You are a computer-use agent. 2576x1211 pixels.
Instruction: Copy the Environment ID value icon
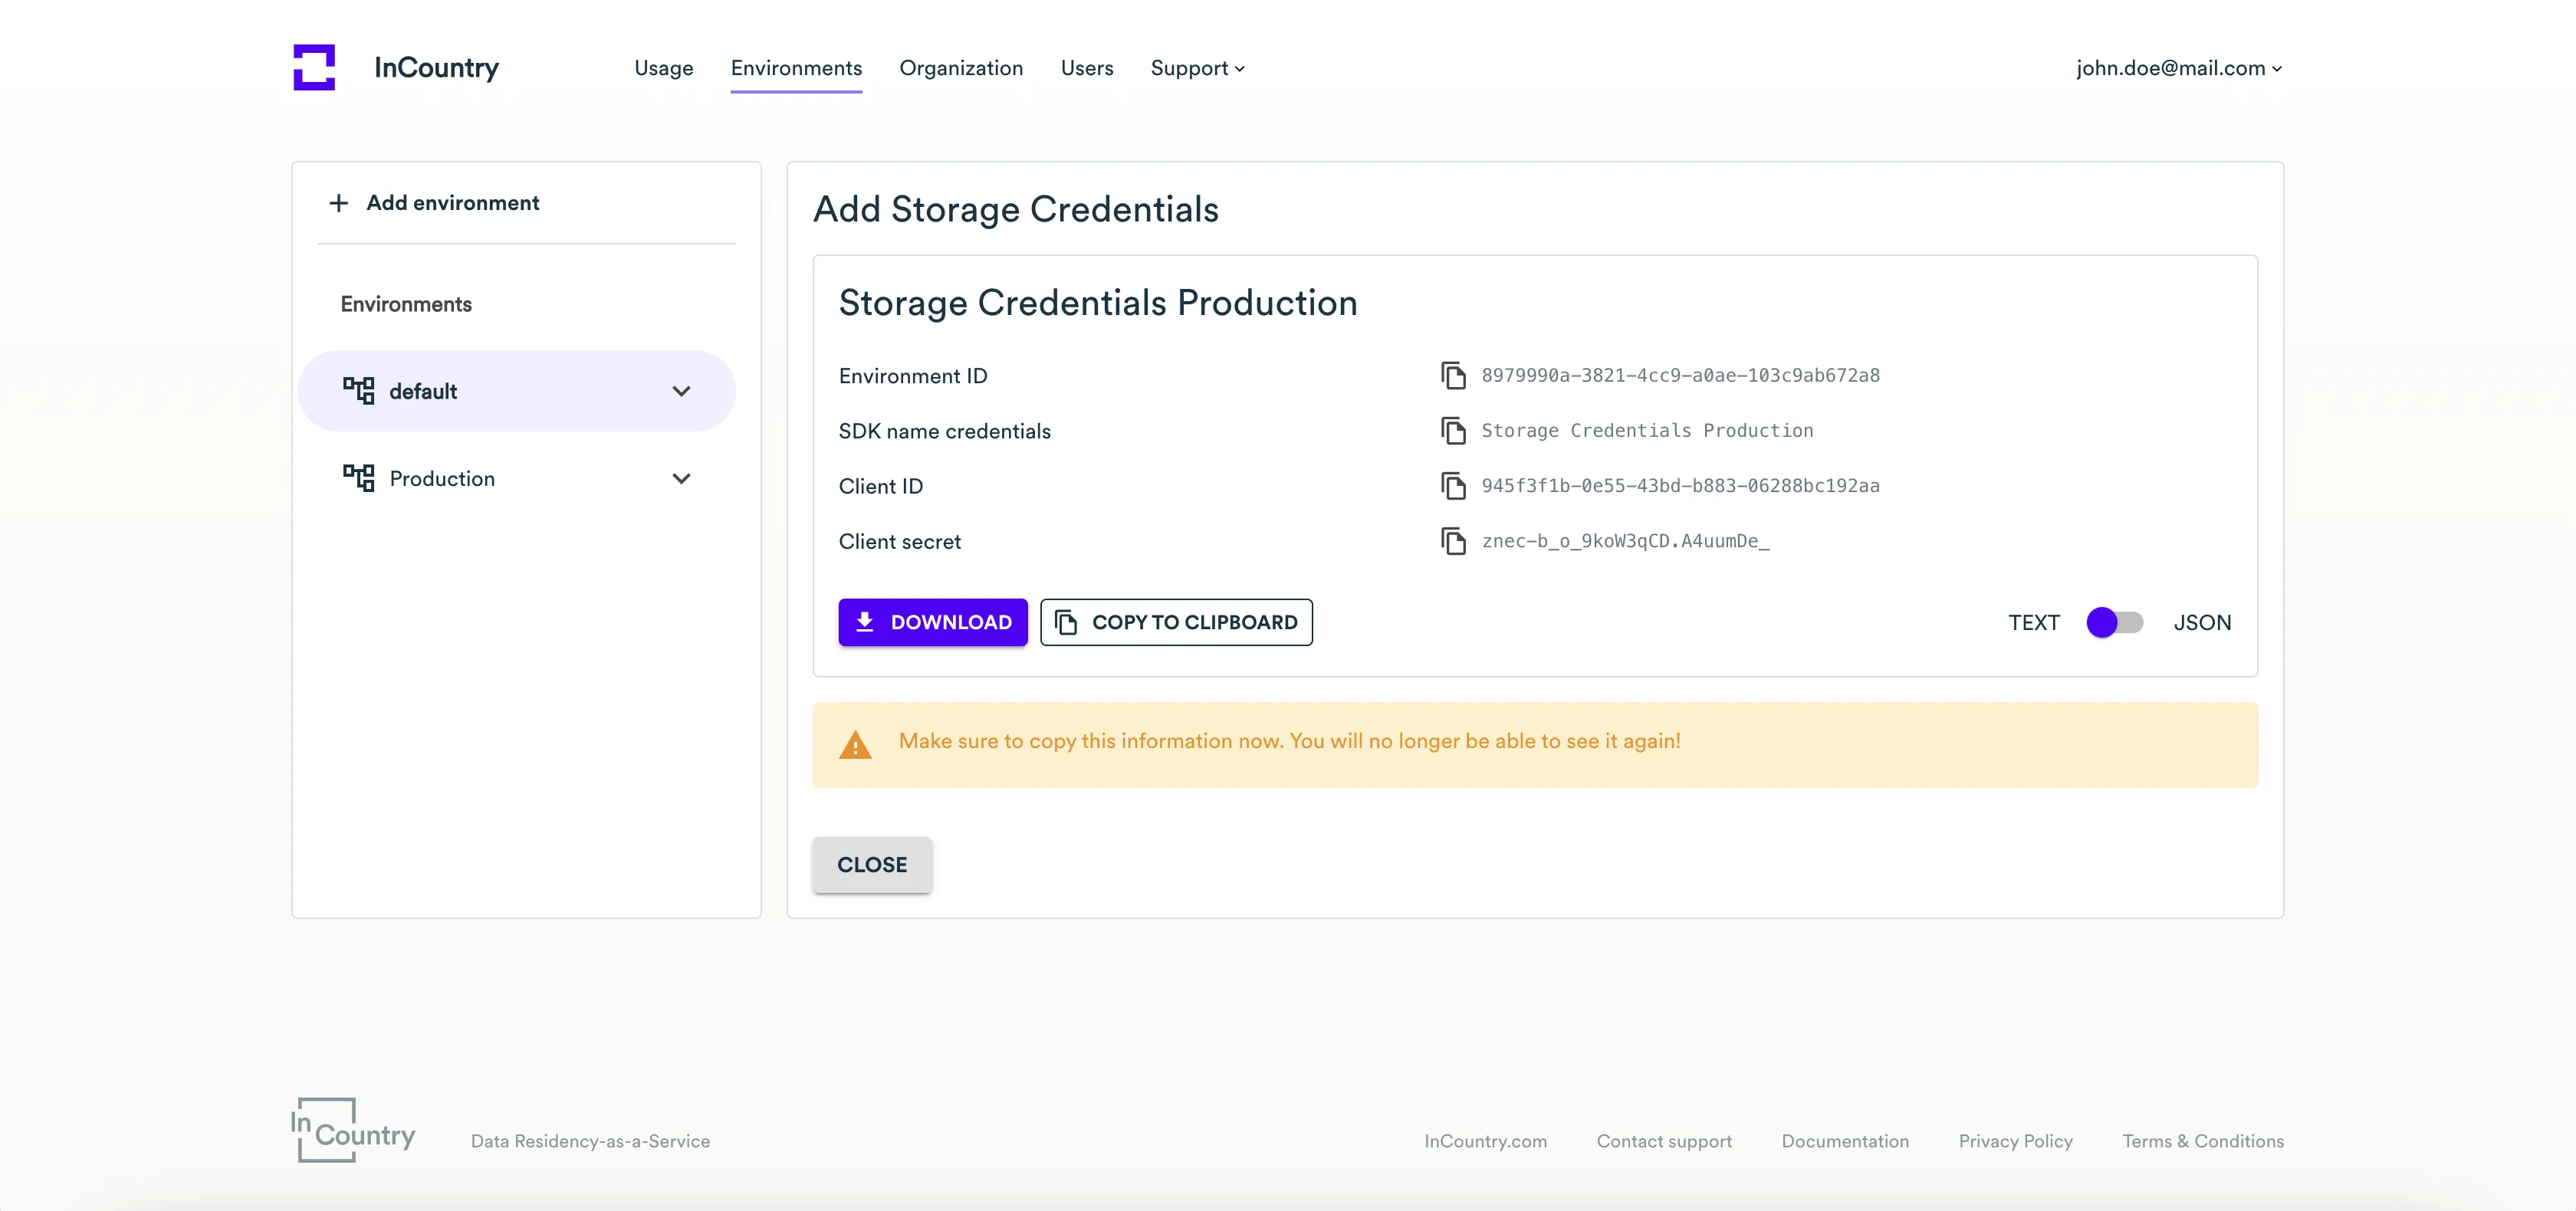pyautogui.click(x=1452, y=376)
